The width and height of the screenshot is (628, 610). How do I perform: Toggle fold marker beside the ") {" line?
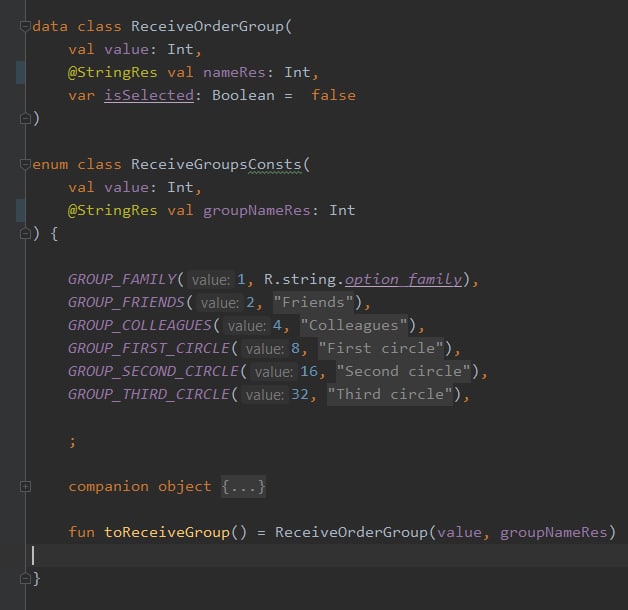click(x=25, y=234)
